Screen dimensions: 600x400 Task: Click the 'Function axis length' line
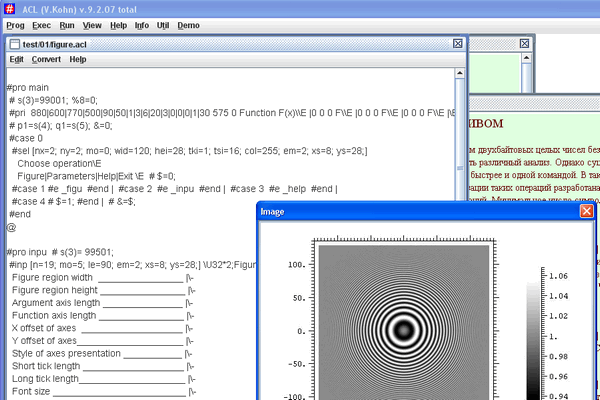click(x=103, y=315)
